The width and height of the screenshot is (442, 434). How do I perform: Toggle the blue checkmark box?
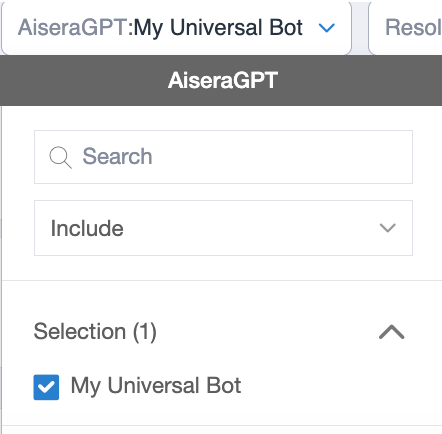[x=46, y=387]
